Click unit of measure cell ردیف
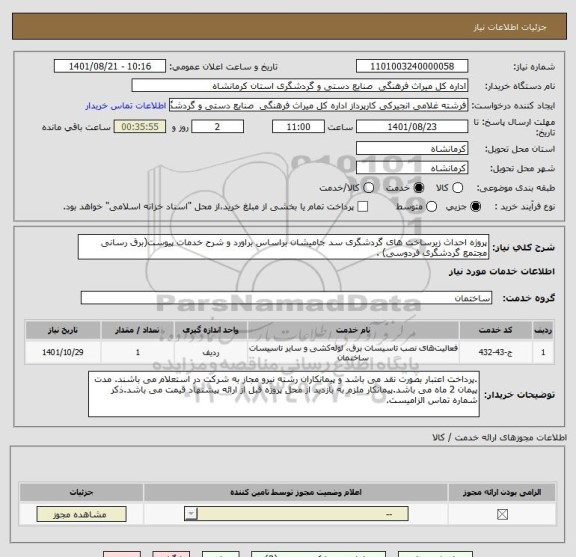This screenshot has height=557, width=576. (x=211, y=352)
